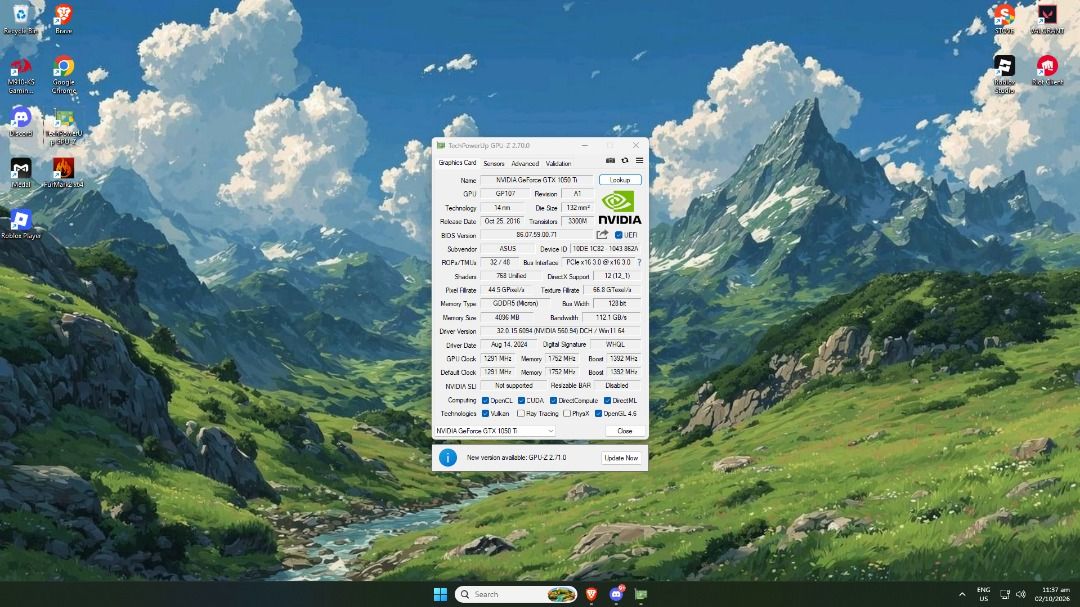Switch to the Validation tab
Image resolution: width=1080 pixels, height=607 pixels.
pos(559,163)
